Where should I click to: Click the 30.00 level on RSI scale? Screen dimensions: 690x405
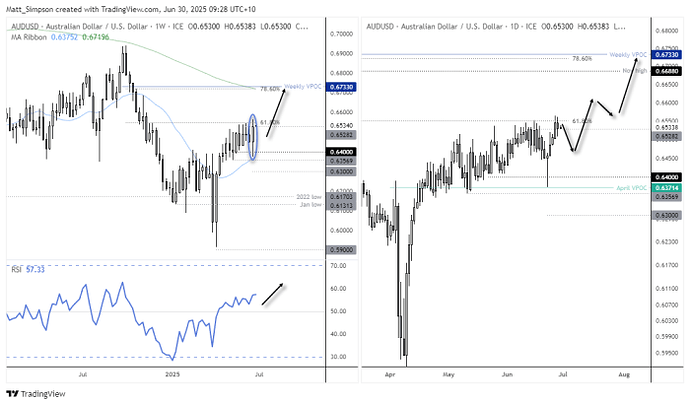click(338, 357)
